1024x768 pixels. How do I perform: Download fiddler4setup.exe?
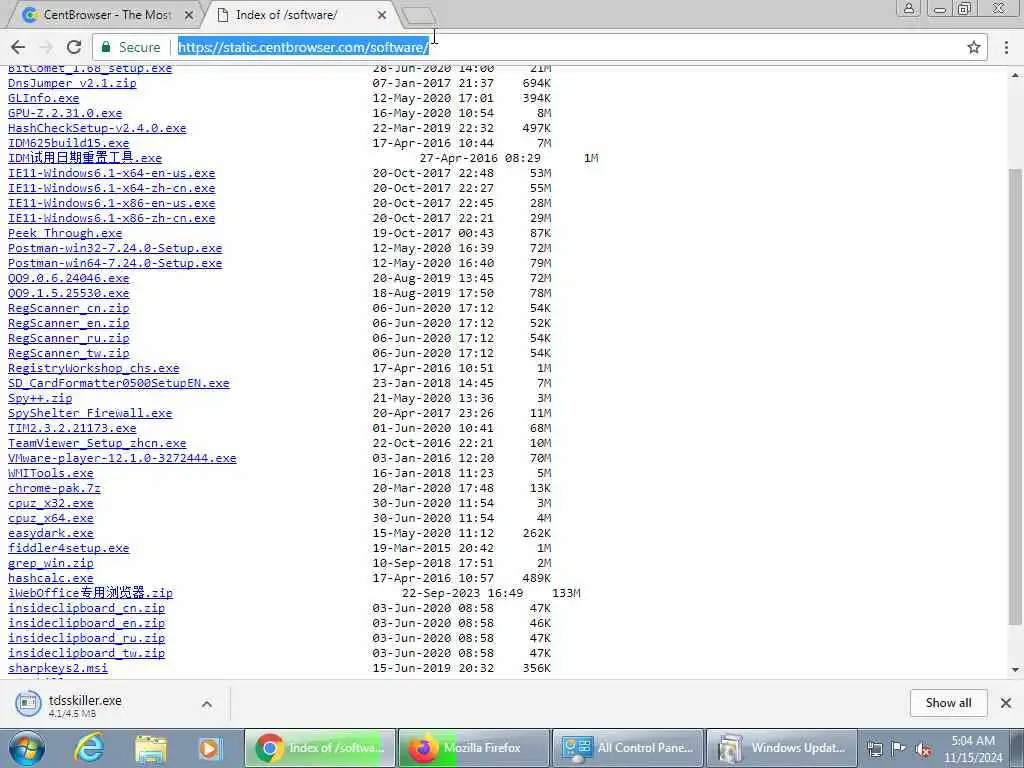[x=69, y=549]
